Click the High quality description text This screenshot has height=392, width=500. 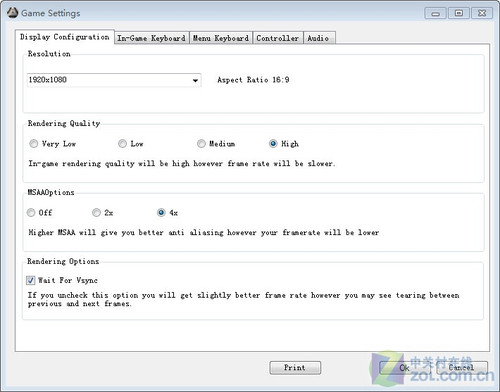(x=182, y=164)
